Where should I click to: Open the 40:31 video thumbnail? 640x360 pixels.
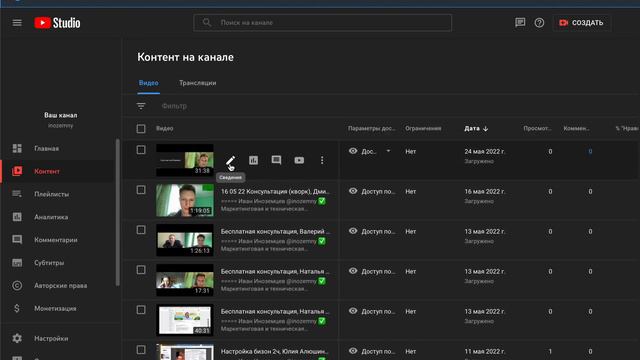coord(185,320)
